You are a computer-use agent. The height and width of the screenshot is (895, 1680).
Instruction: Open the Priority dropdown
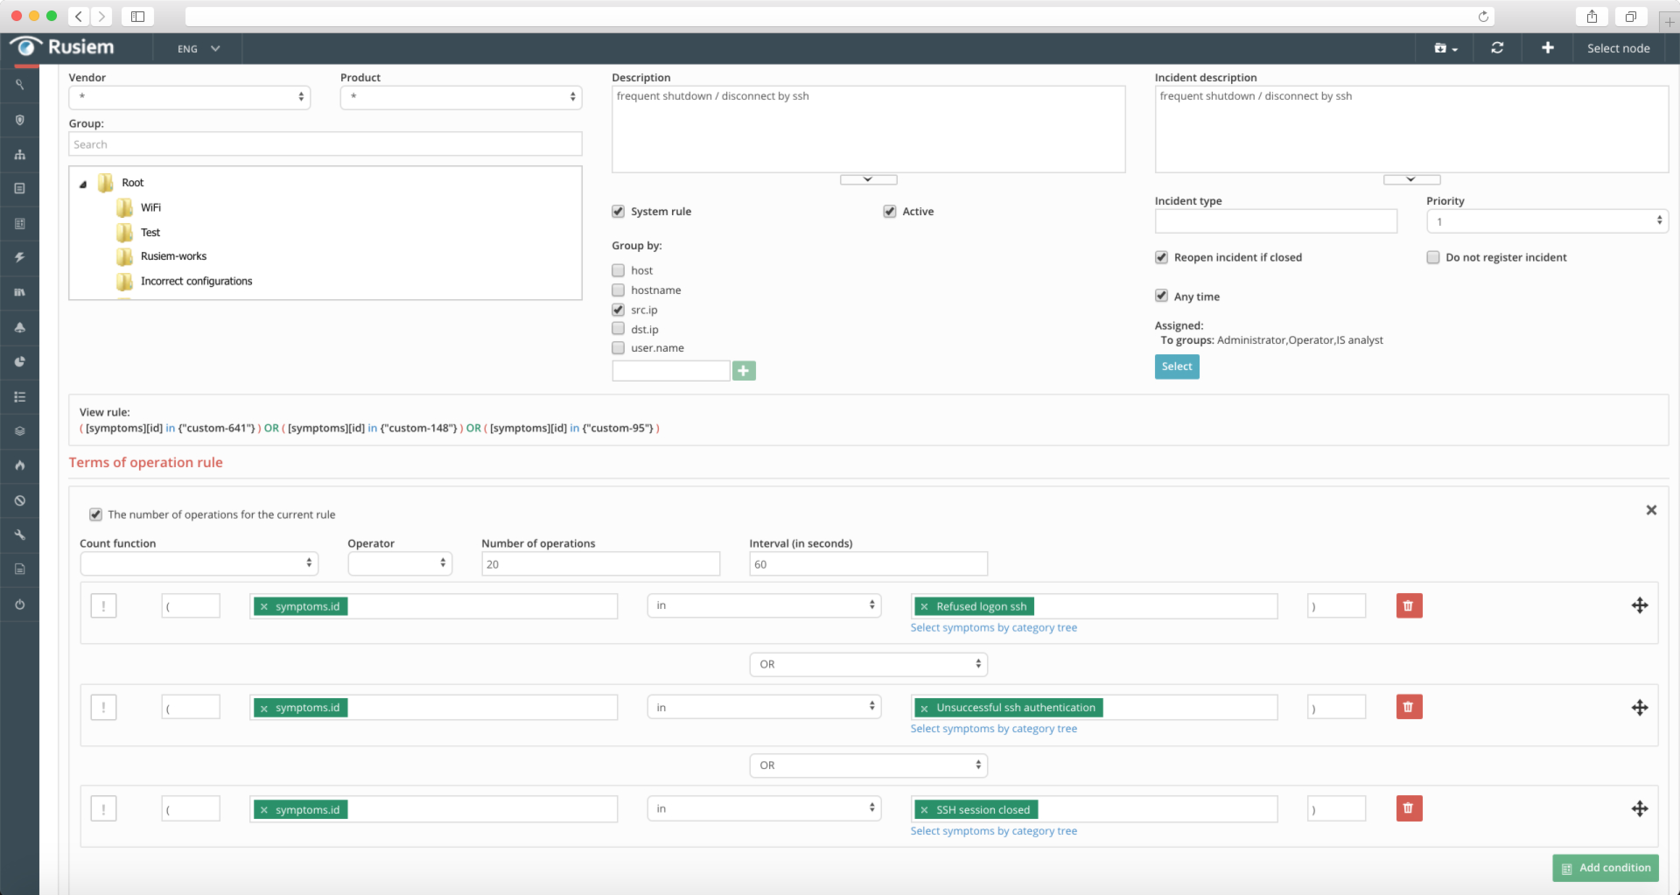pyautogui.click(x=1547, y=221)
